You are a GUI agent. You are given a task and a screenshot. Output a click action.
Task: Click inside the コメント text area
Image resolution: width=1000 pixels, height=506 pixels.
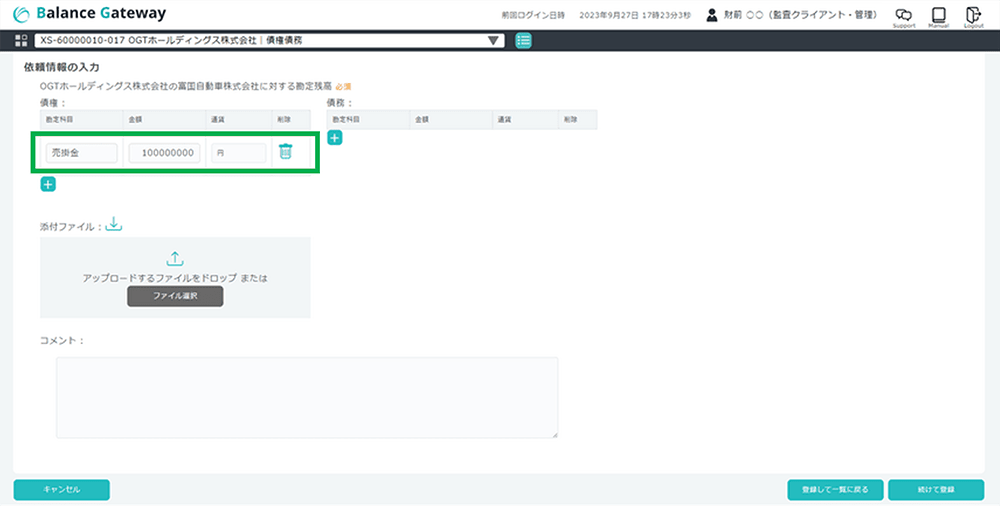coord(306,397)
